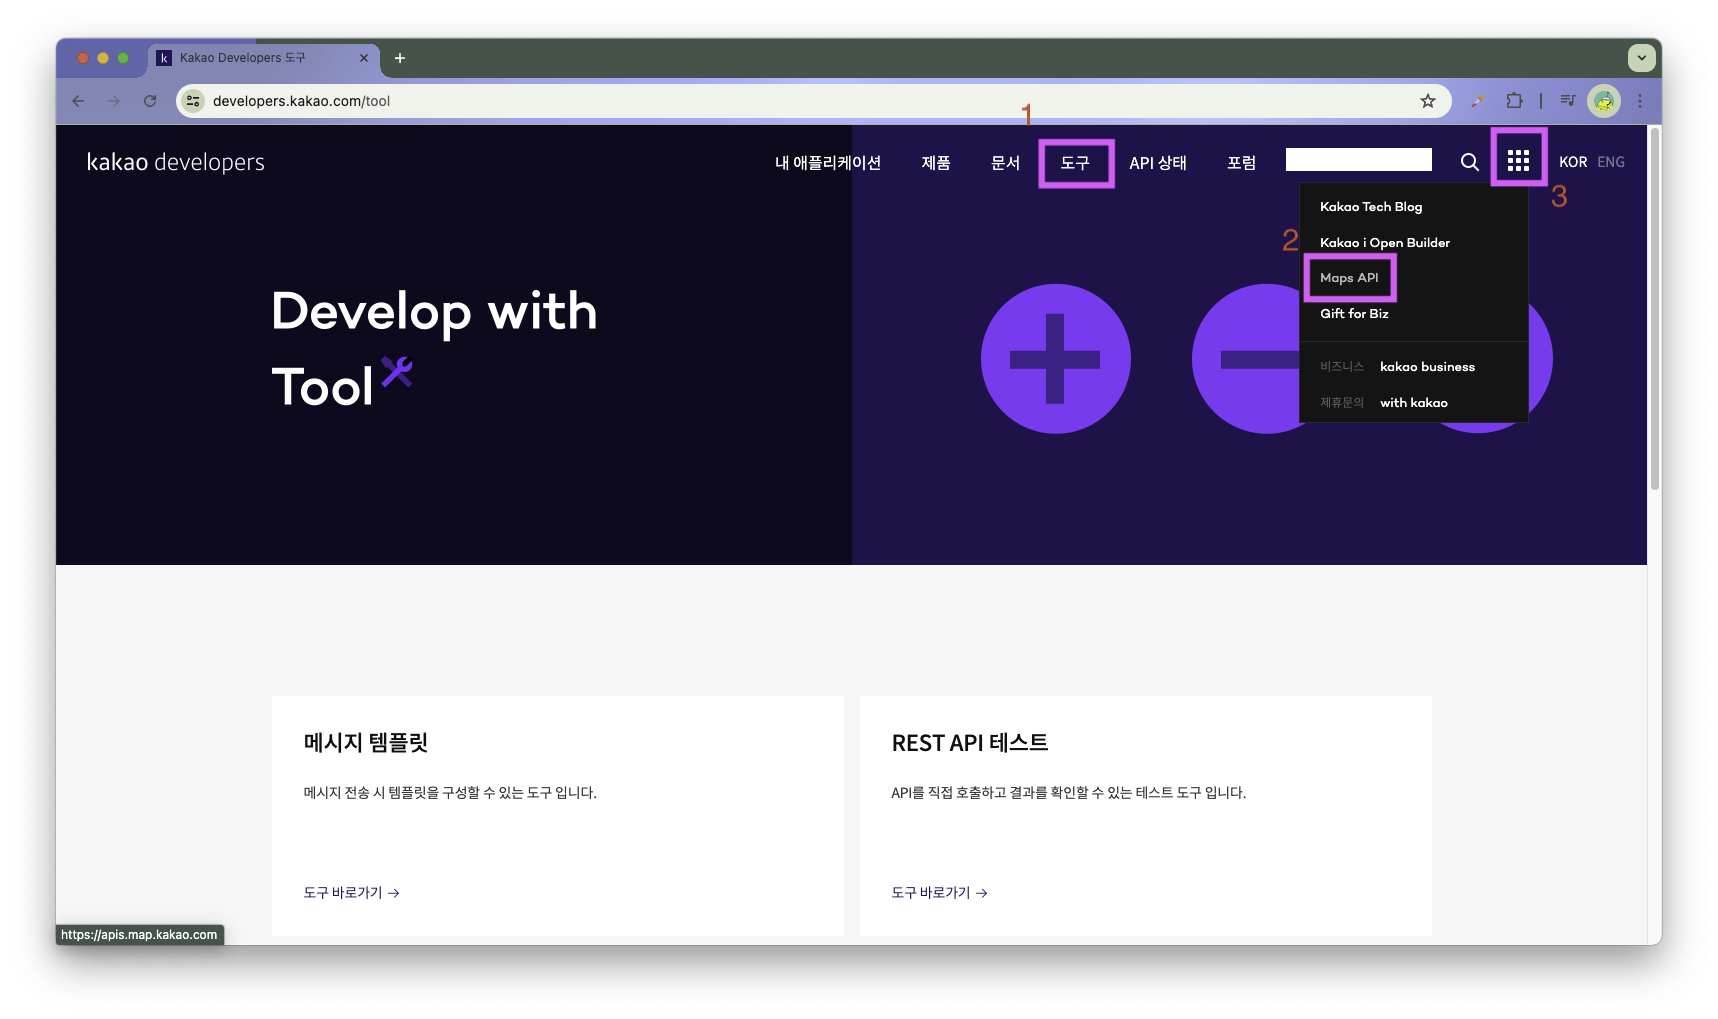Select KOR language option

(x=1573, y=162)
